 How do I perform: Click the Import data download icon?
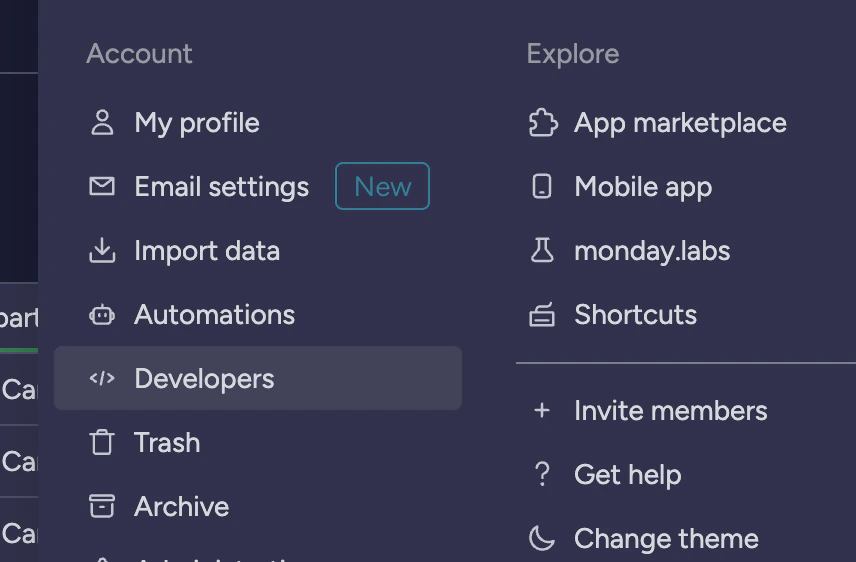(x=102, y=251)
